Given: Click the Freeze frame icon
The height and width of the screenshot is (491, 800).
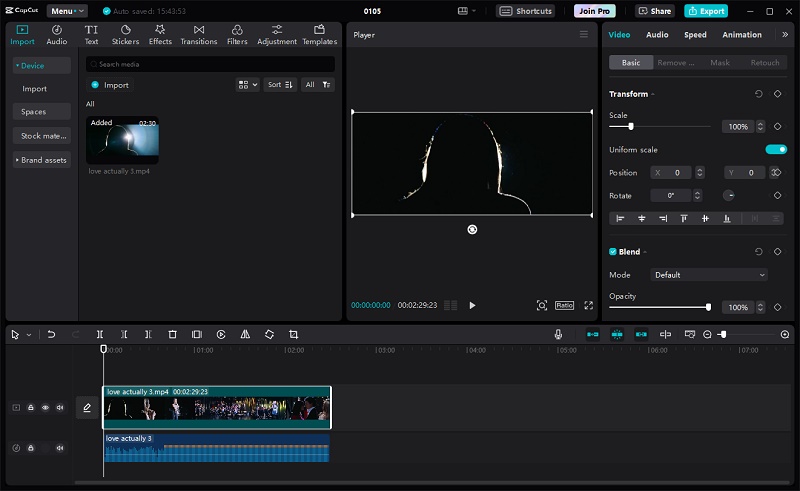Looking at the screenshot, I should click(x=196, y=334).
